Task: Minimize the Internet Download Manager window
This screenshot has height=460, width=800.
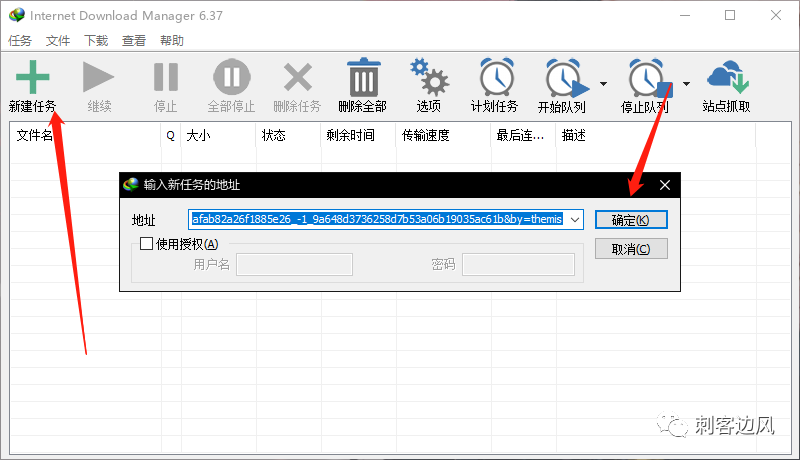Action: [685, 15]
